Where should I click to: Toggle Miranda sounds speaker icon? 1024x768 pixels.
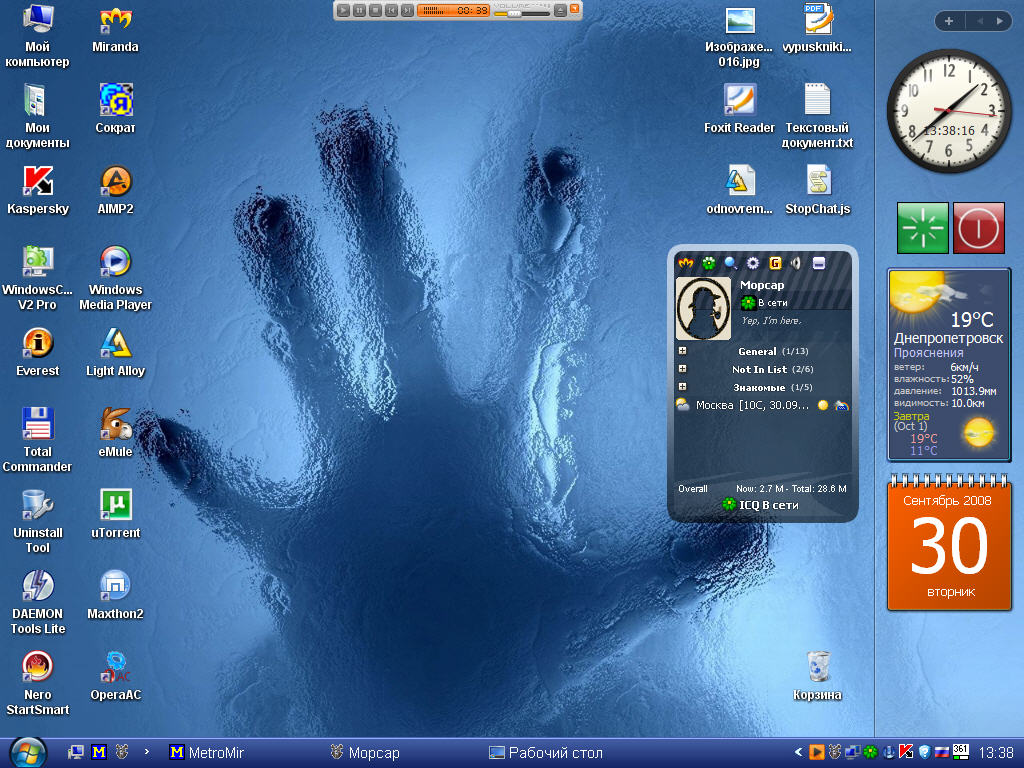796,263
